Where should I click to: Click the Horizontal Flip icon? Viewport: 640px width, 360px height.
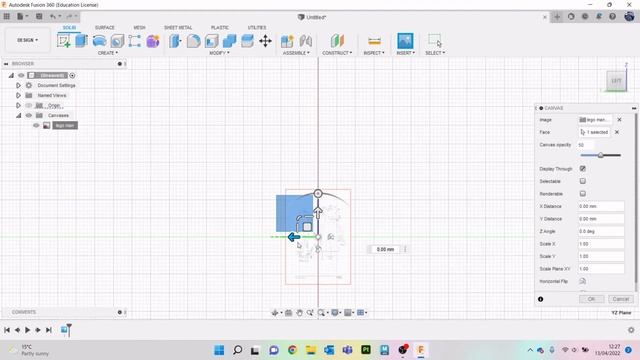pos(582,281)
